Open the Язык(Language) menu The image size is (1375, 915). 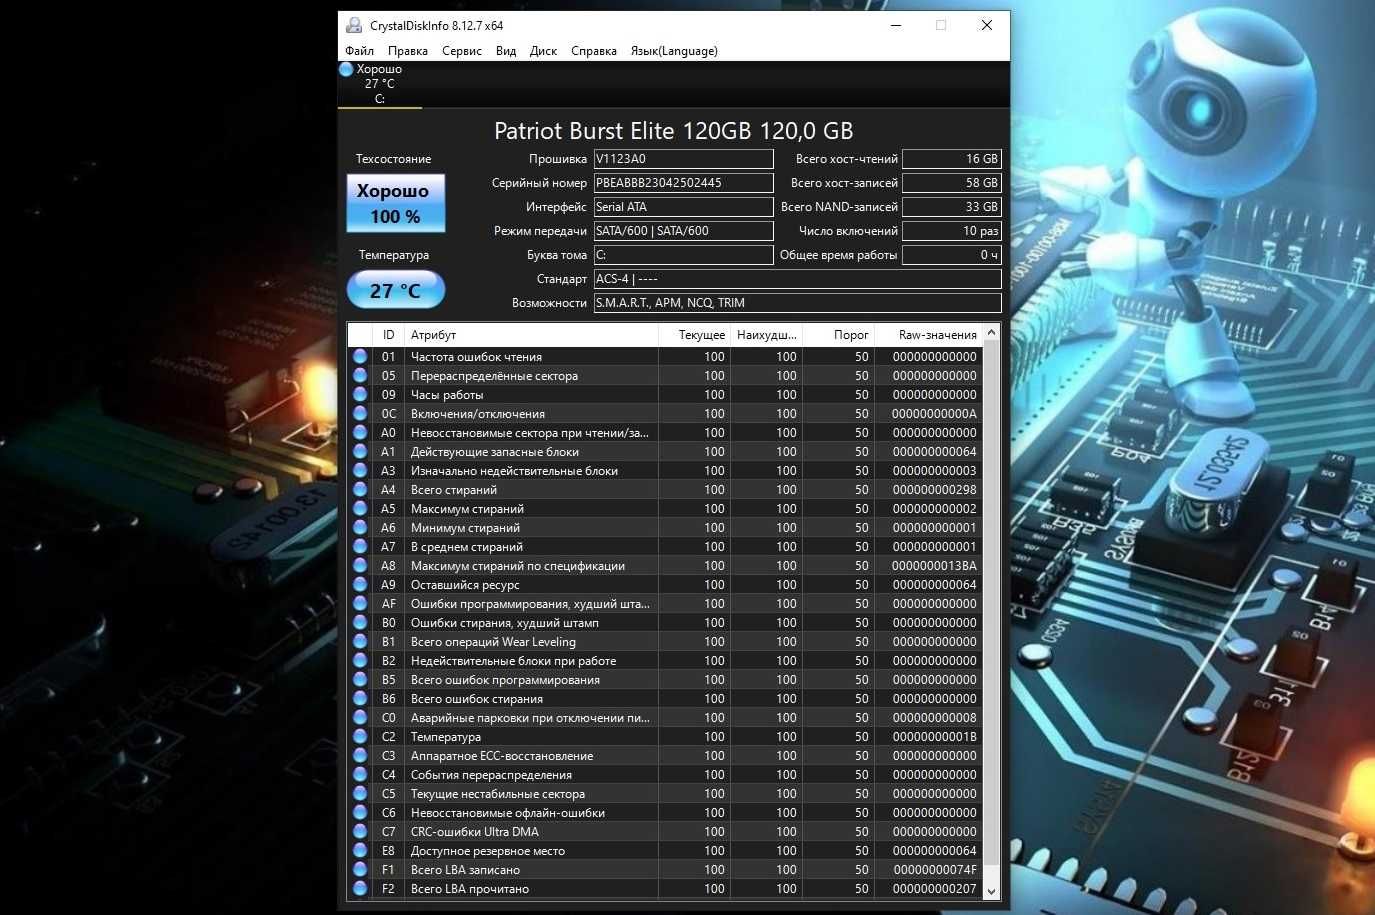point(674,51)
